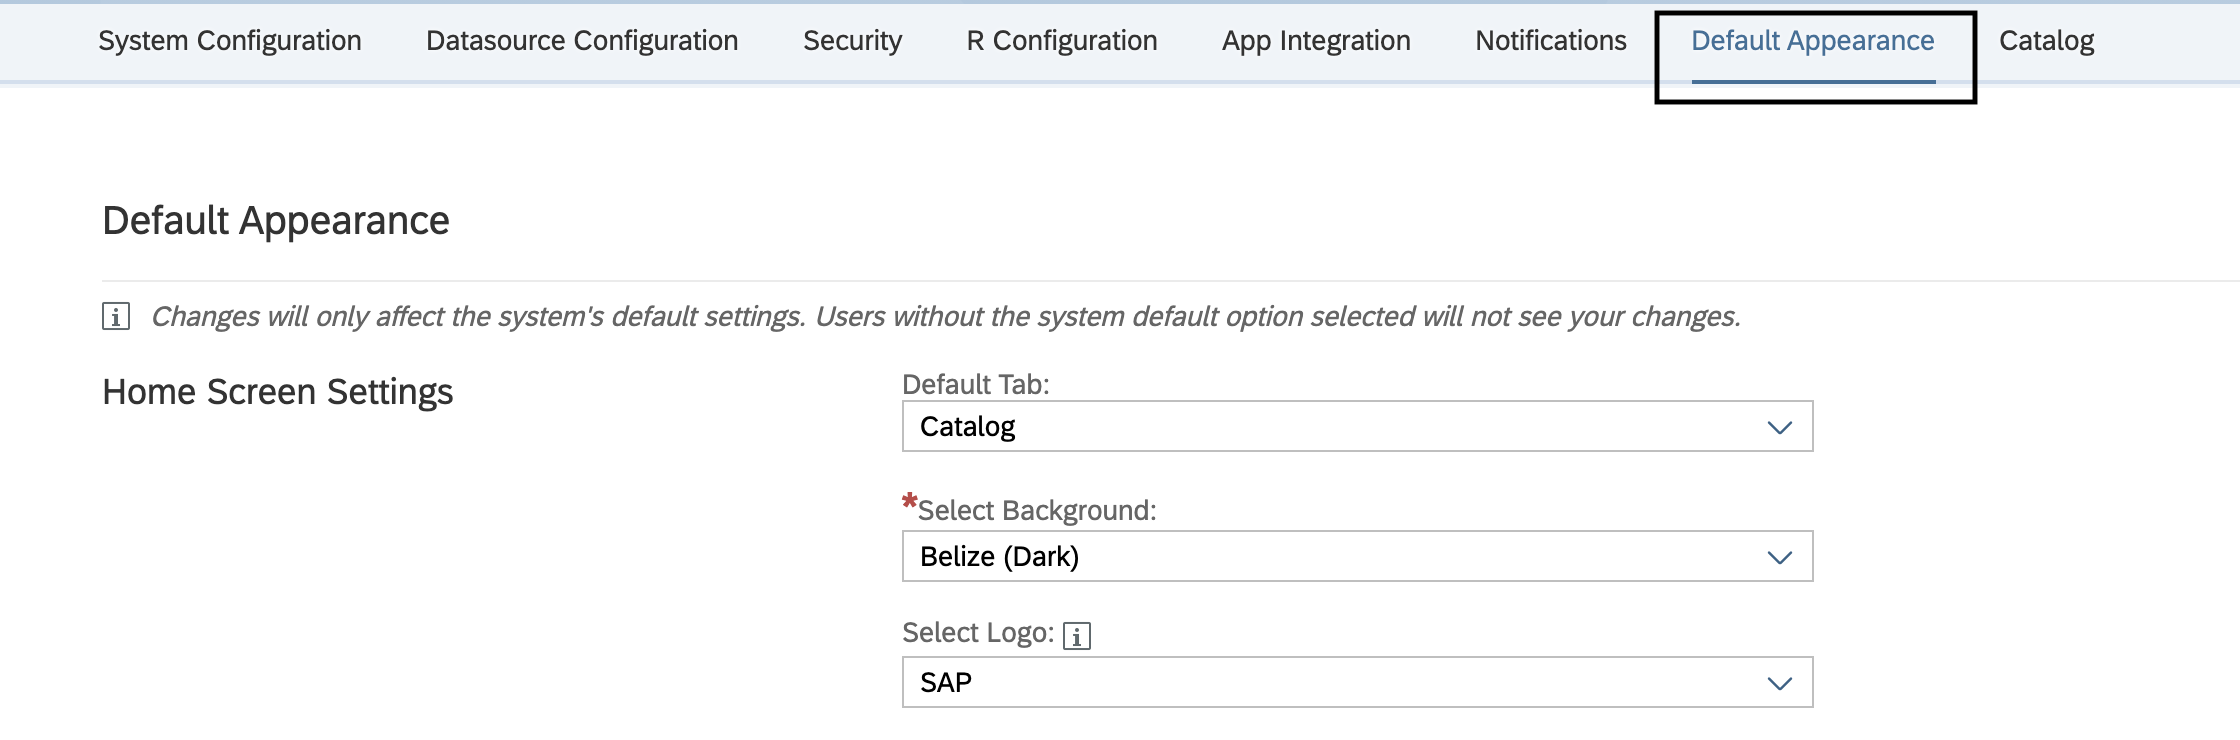This screenshot has width=2240, height=740.
Task: Click the Home Screen Settings heading
Action: (278, 392)
